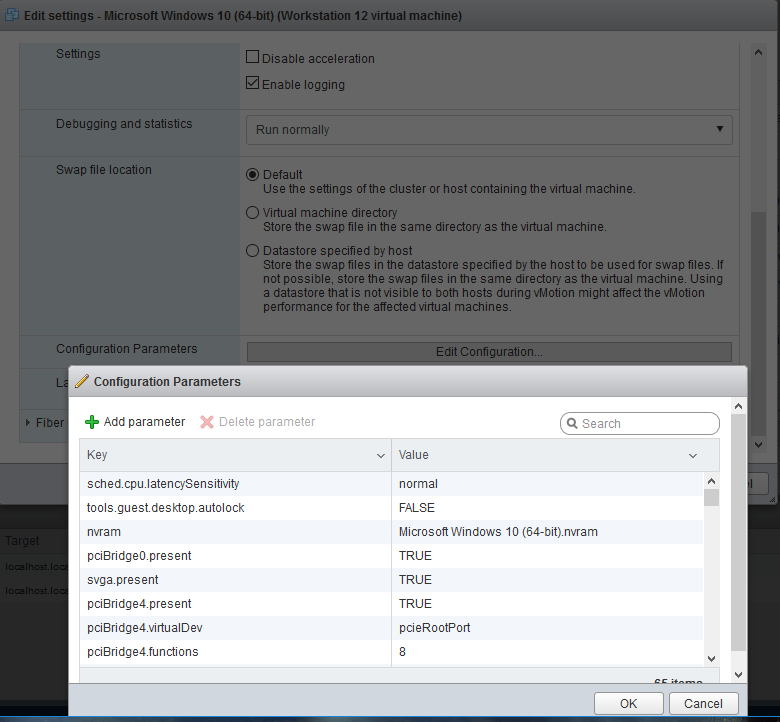Click parameter table scroll up arrow
Screen dimensions: 780x722
711,481
